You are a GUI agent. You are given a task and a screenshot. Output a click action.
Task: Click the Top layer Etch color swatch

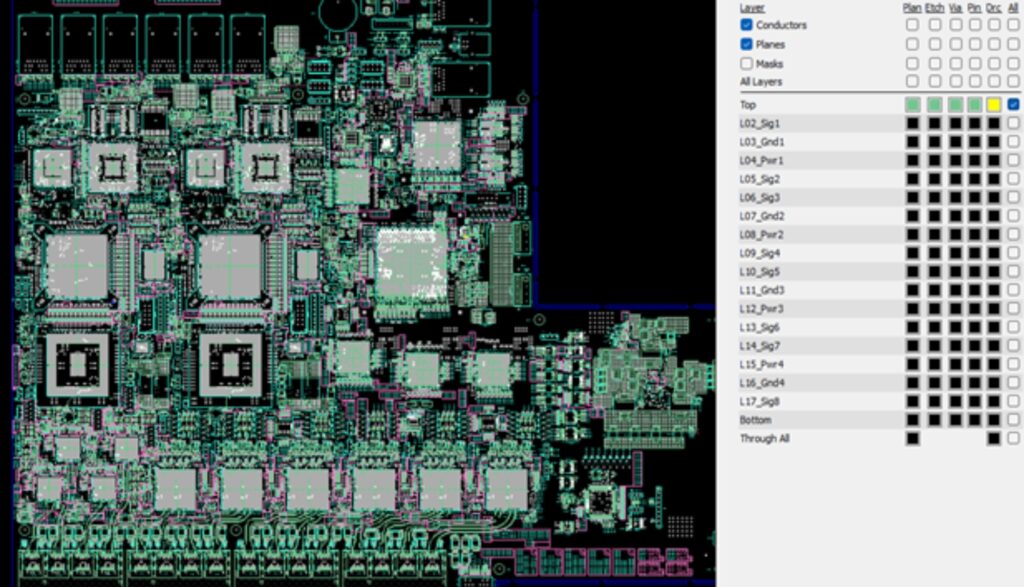(x=935, y=104)
